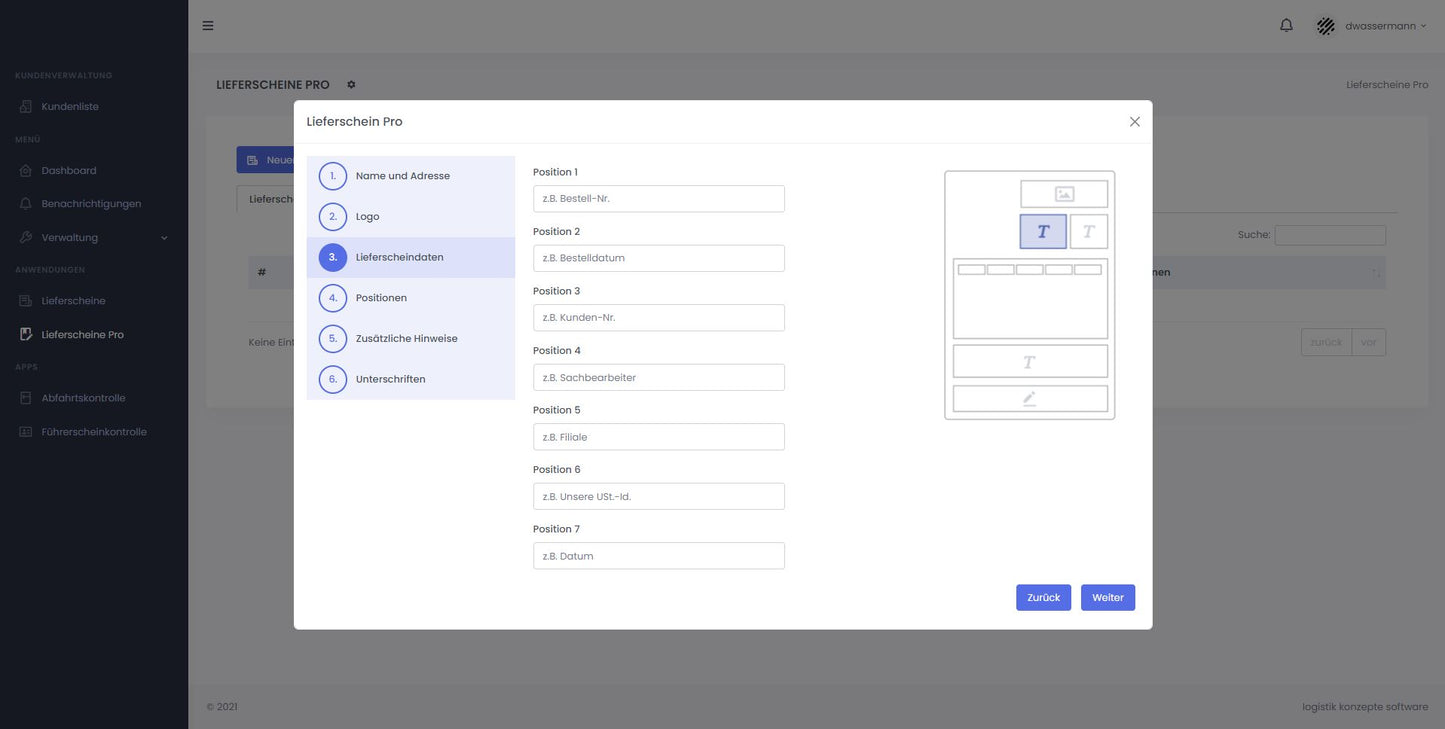Click the Dashboard home icon
The height and width of the screenshot is (729, 1445).
point(26,171)
